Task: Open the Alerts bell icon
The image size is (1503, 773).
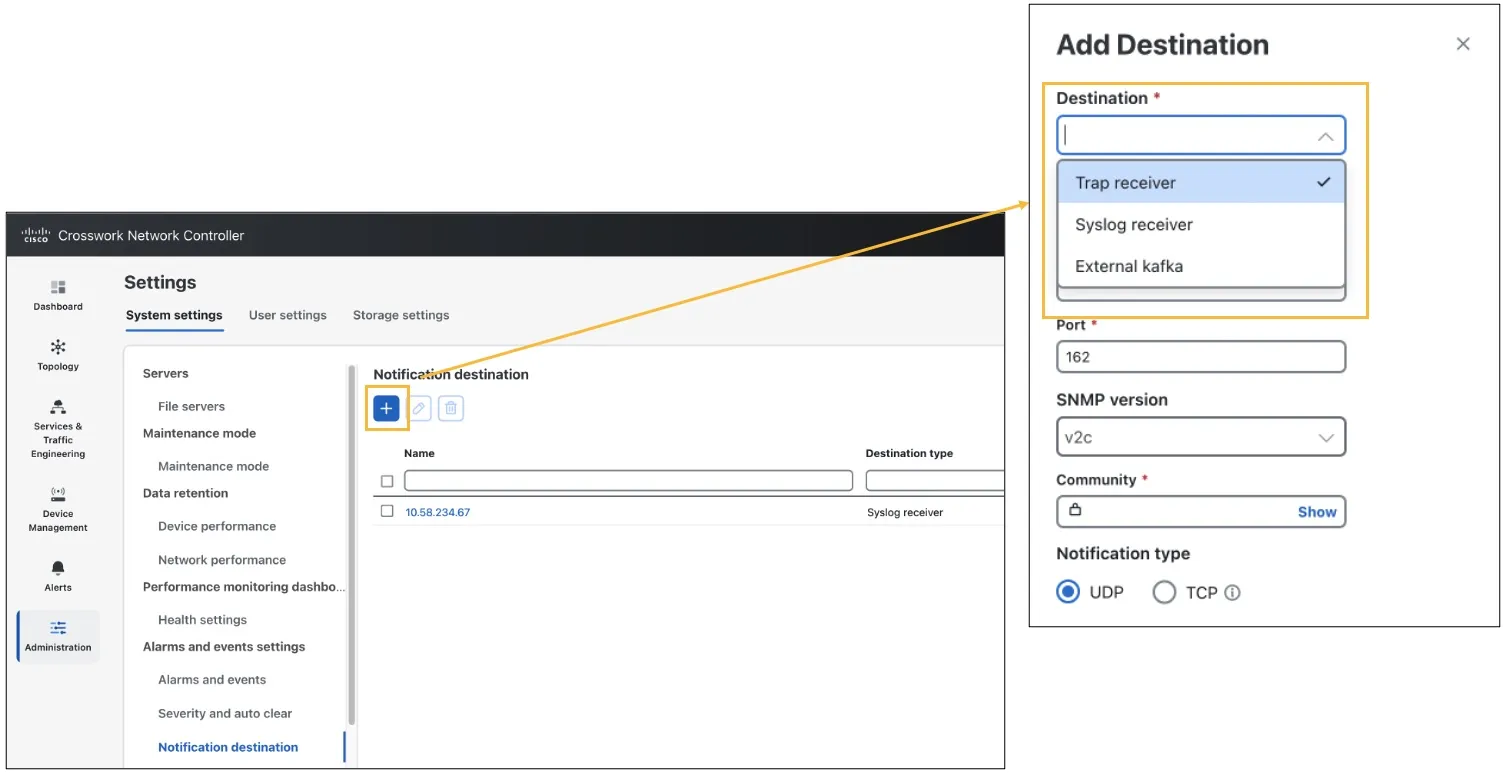Action: (58, 568)
